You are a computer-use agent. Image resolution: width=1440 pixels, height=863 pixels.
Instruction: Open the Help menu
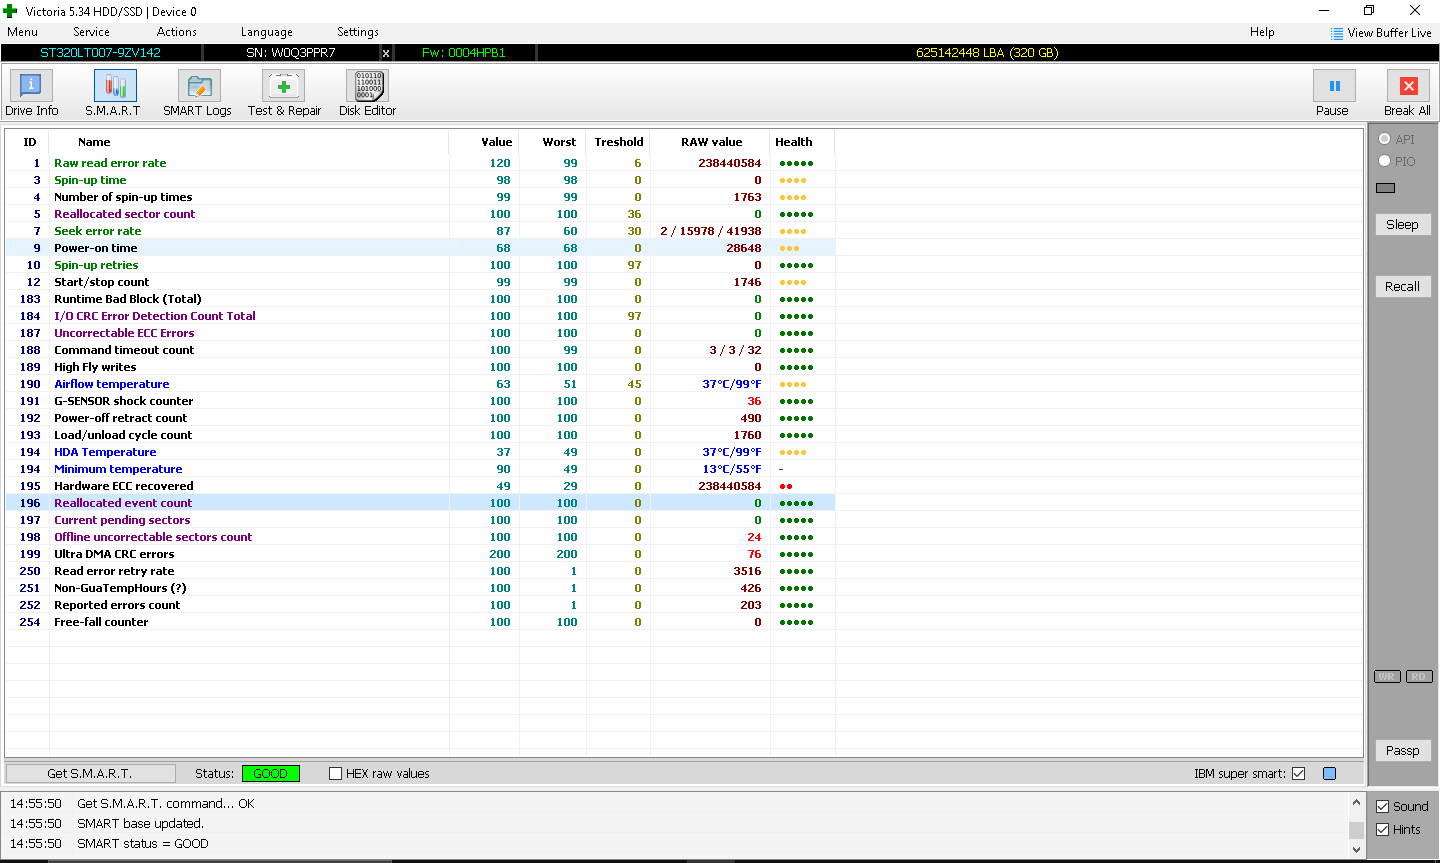pos(1262,32)
